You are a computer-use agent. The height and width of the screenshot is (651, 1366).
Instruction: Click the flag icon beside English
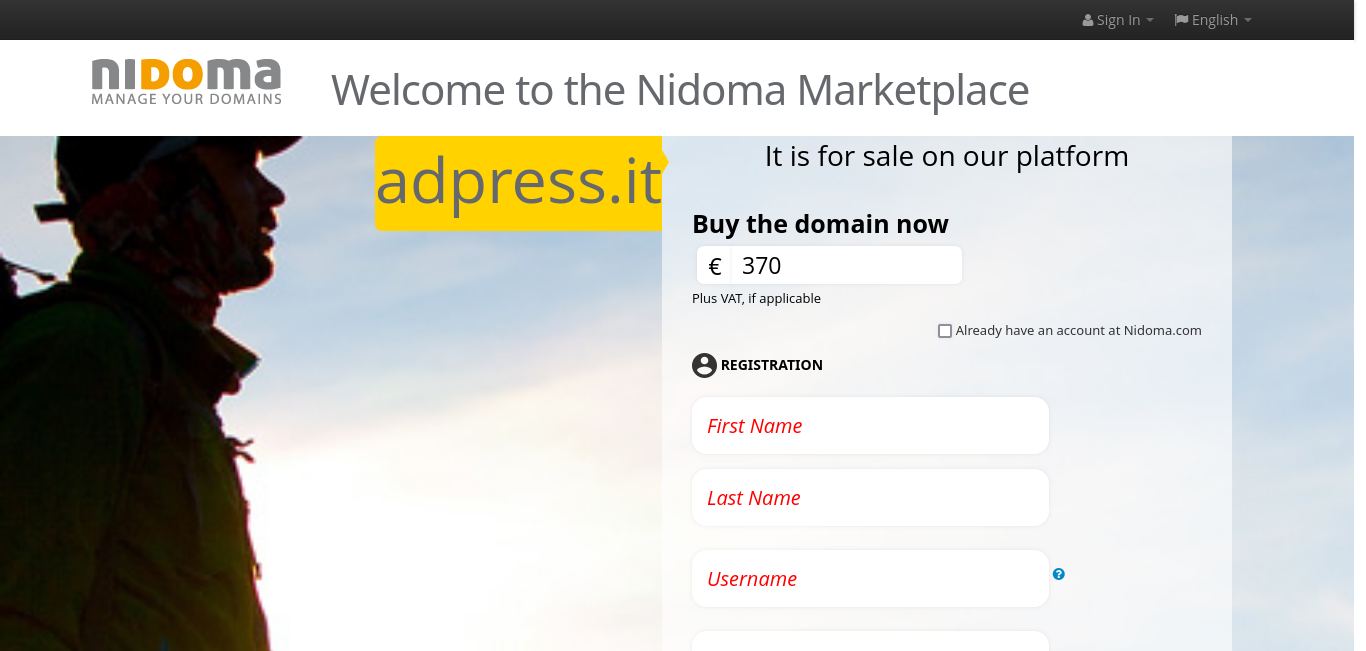[1181, 20]
